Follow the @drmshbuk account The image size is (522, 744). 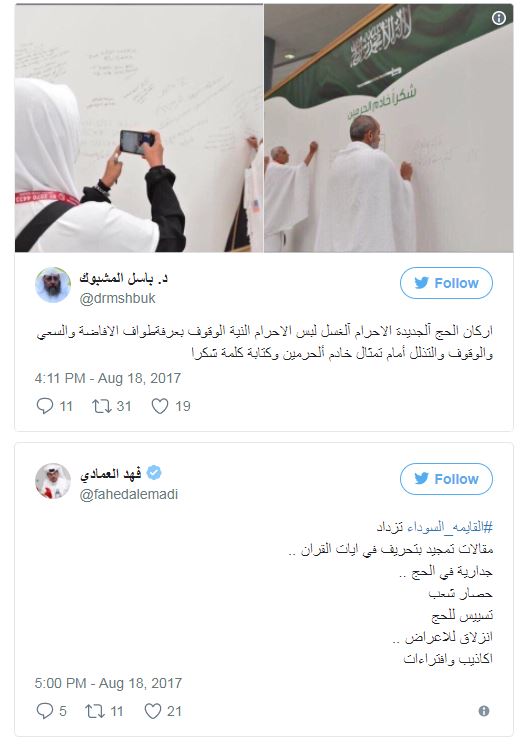(446, 283)
